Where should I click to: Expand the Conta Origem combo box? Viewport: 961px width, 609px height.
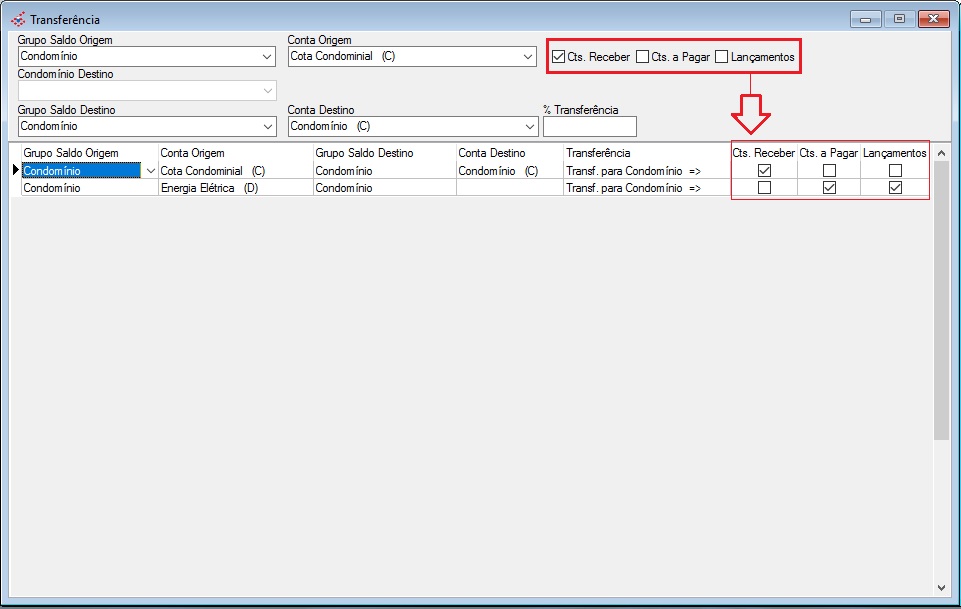coord(529,57)
